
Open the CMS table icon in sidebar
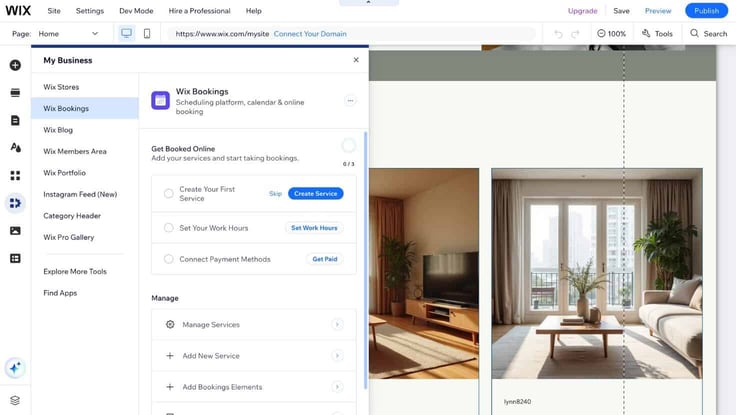pyautogui.click(x=15, y=258)
